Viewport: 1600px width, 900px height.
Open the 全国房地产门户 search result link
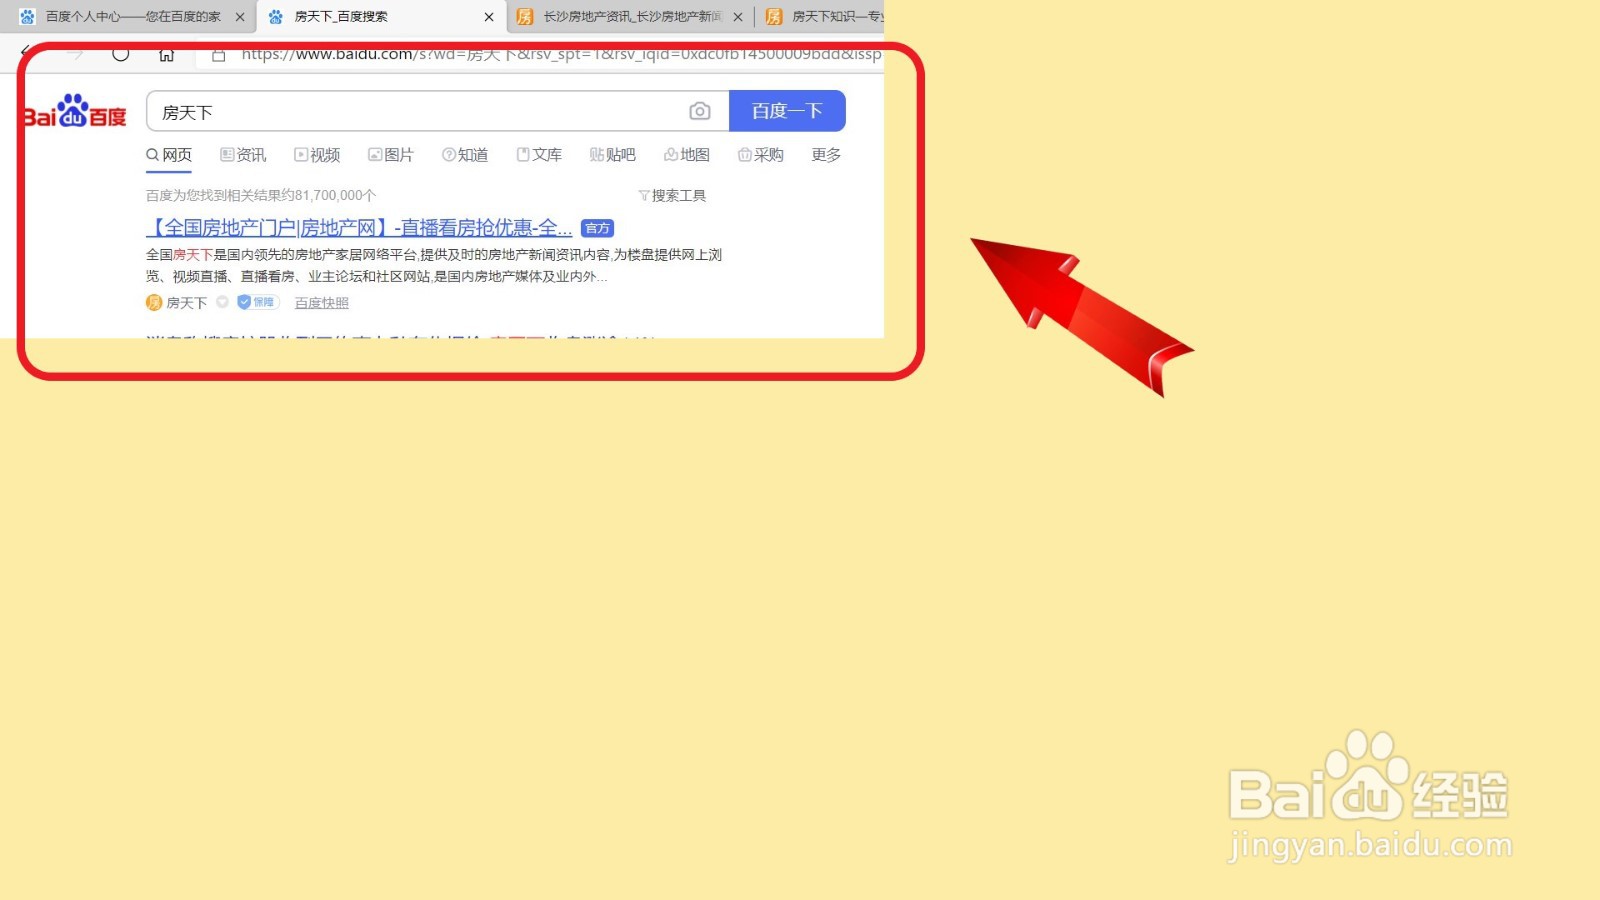[359, 228]
